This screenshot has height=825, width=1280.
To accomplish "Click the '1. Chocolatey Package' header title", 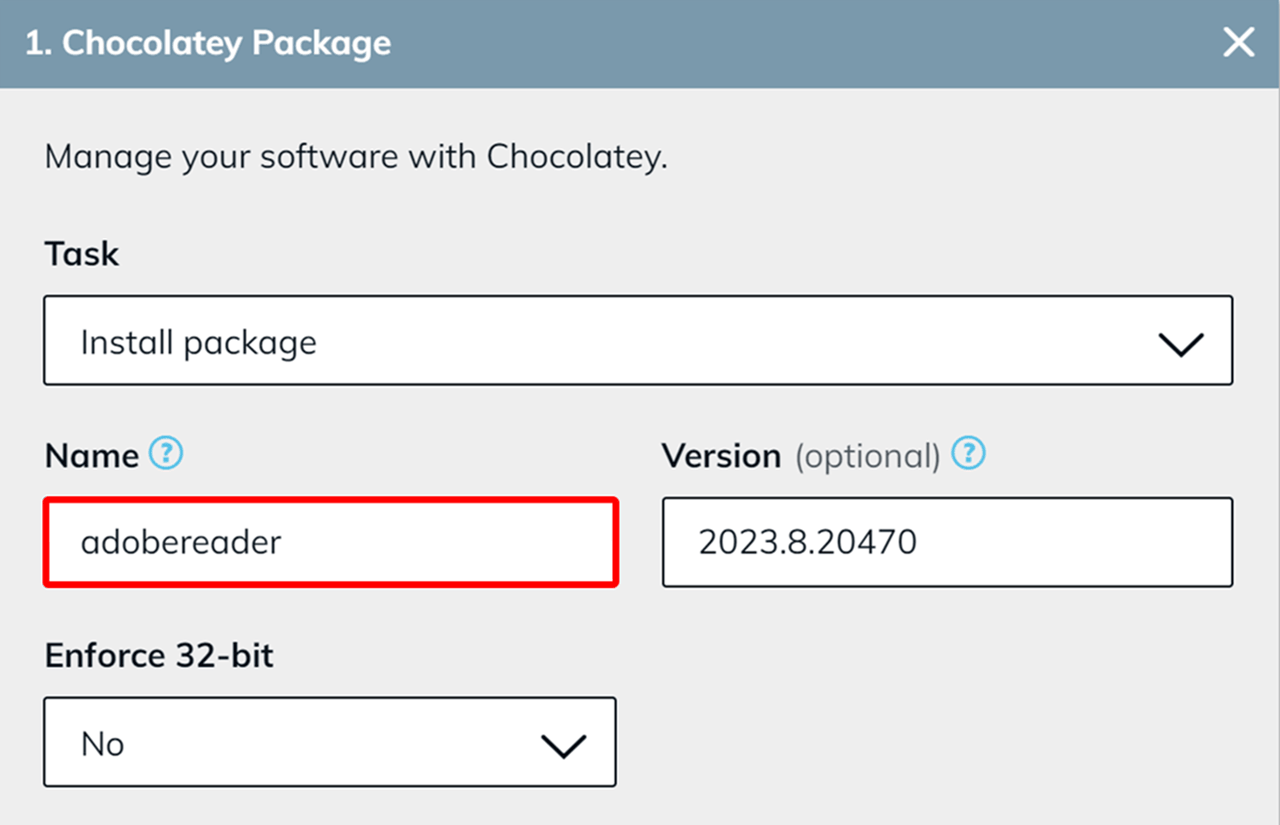I will (x=208, y=44).
